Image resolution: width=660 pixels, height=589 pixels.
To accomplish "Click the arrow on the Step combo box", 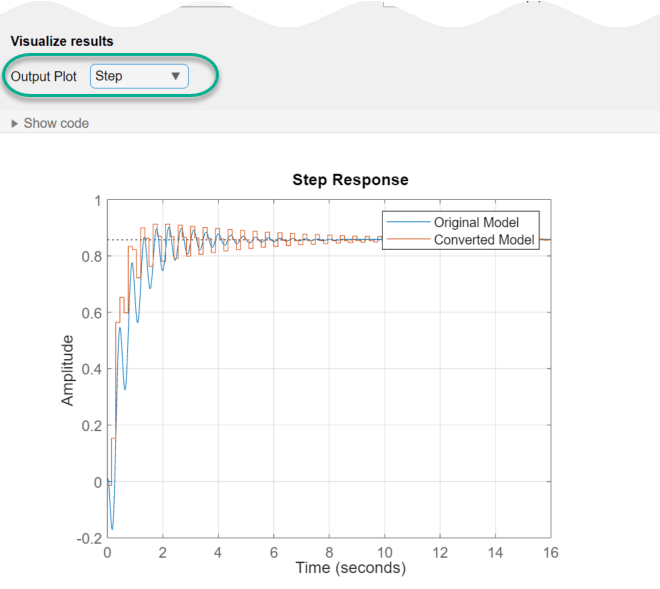I will click(175, 76).
